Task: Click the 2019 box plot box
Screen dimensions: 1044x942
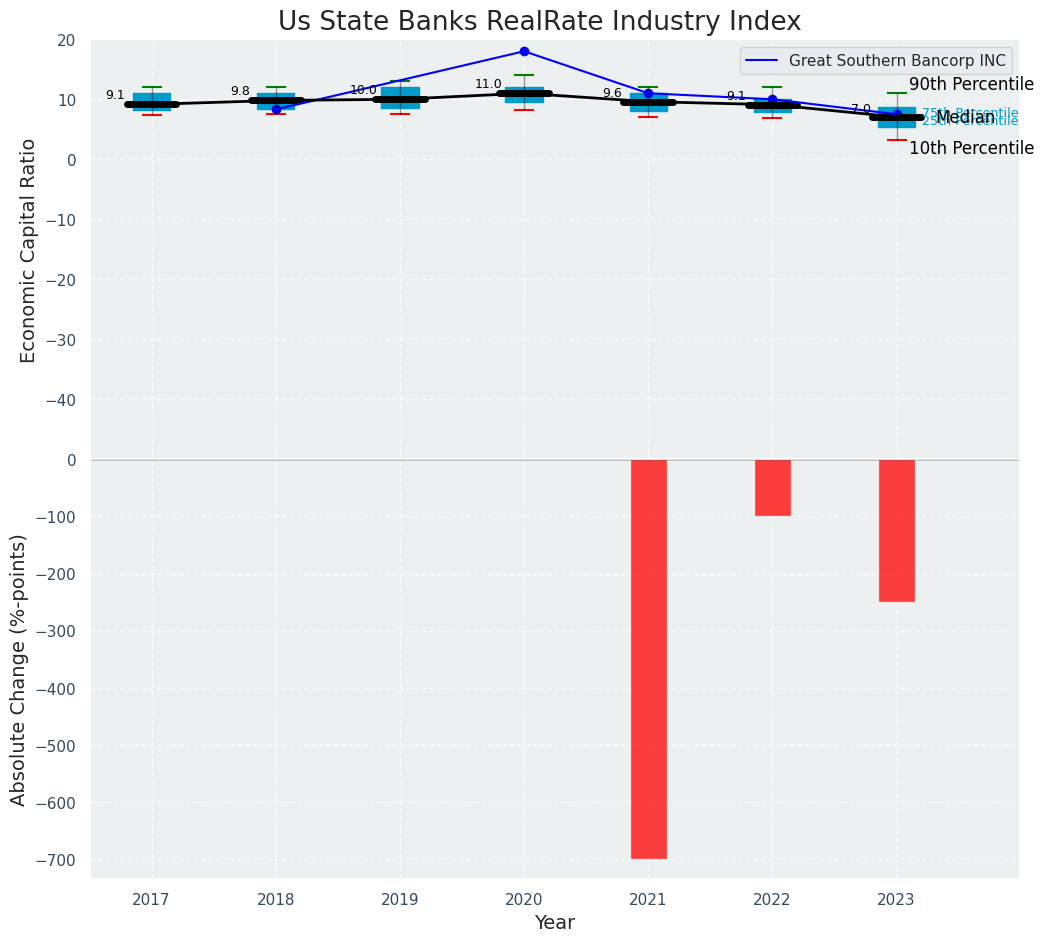Action: coord(400,92)
